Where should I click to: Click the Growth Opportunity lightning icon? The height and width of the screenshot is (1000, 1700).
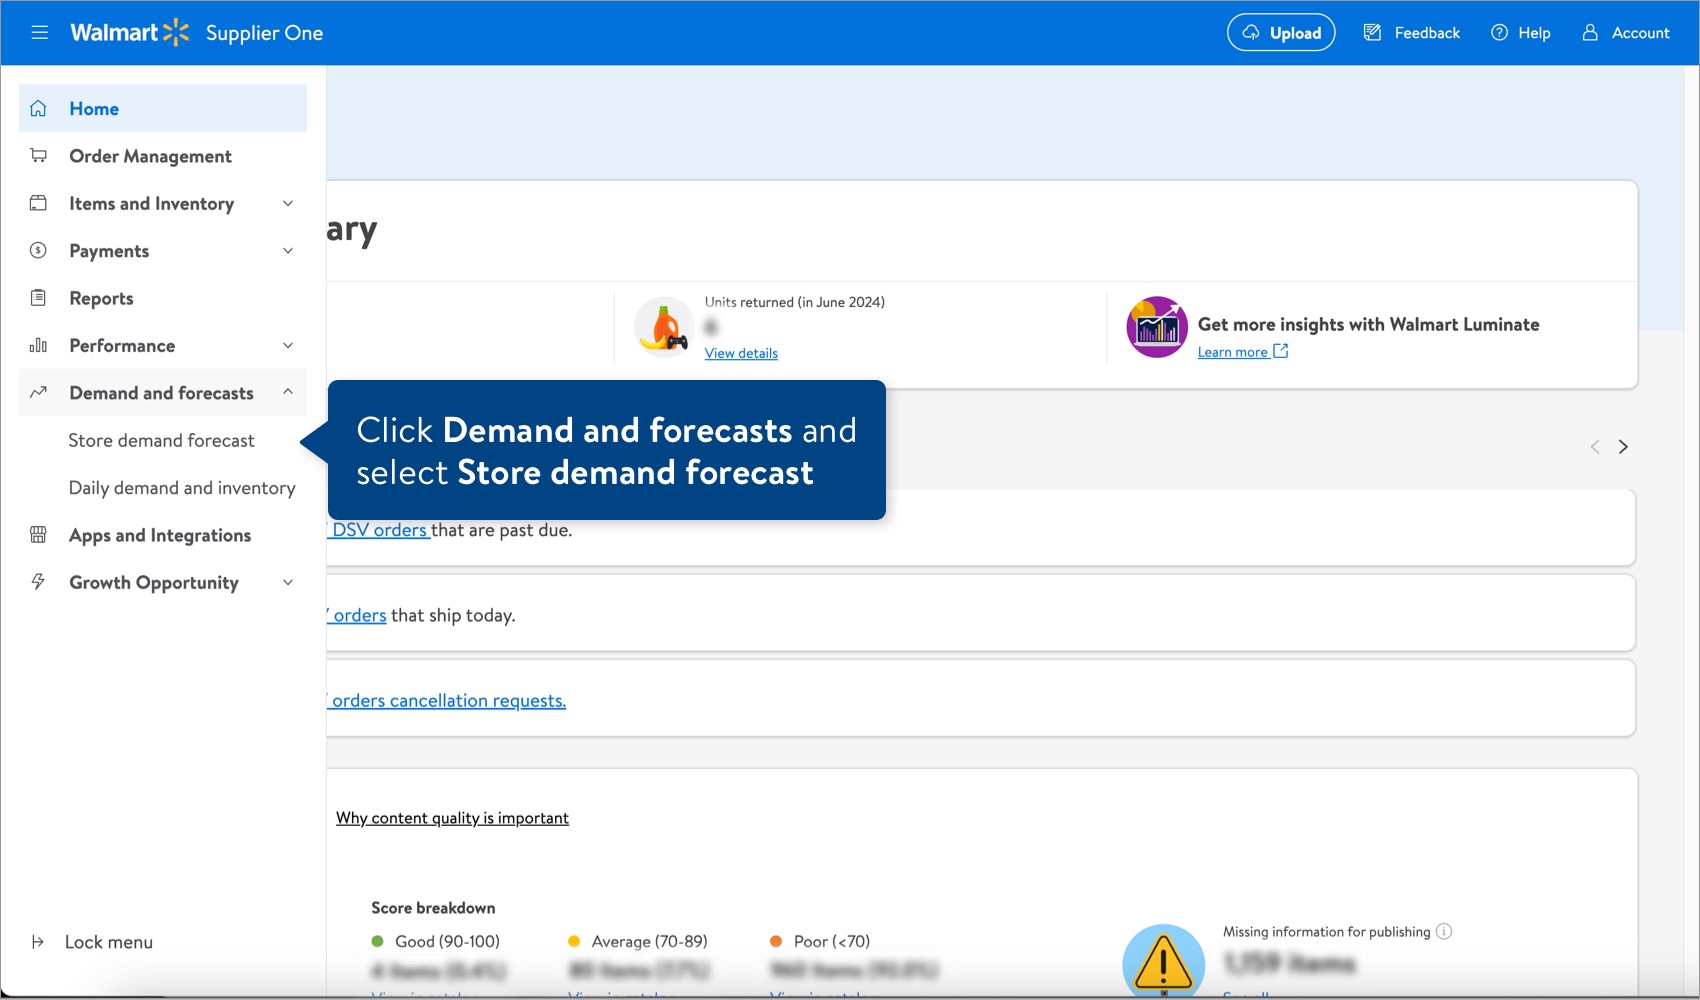point(38,581)
